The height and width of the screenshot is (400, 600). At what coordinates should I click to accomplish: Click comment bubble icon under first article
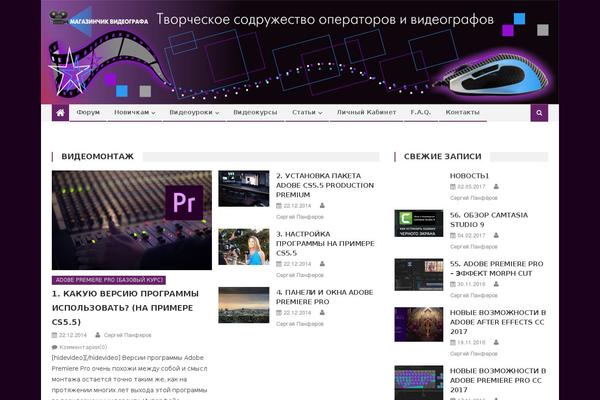(x=54, y=347)
